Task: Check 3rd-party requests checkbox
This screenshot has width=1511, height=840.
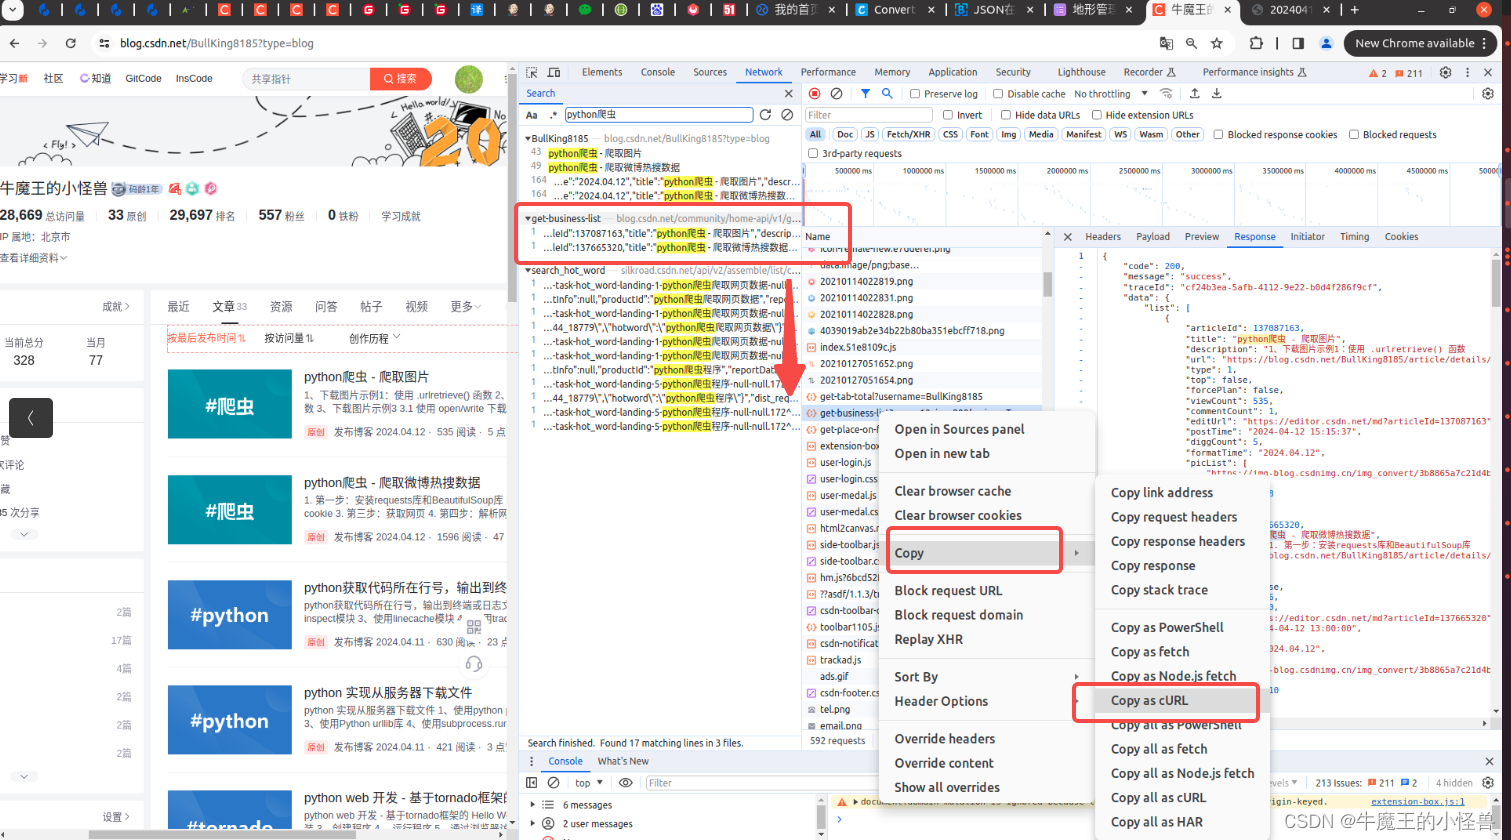Action: point(813,153)
